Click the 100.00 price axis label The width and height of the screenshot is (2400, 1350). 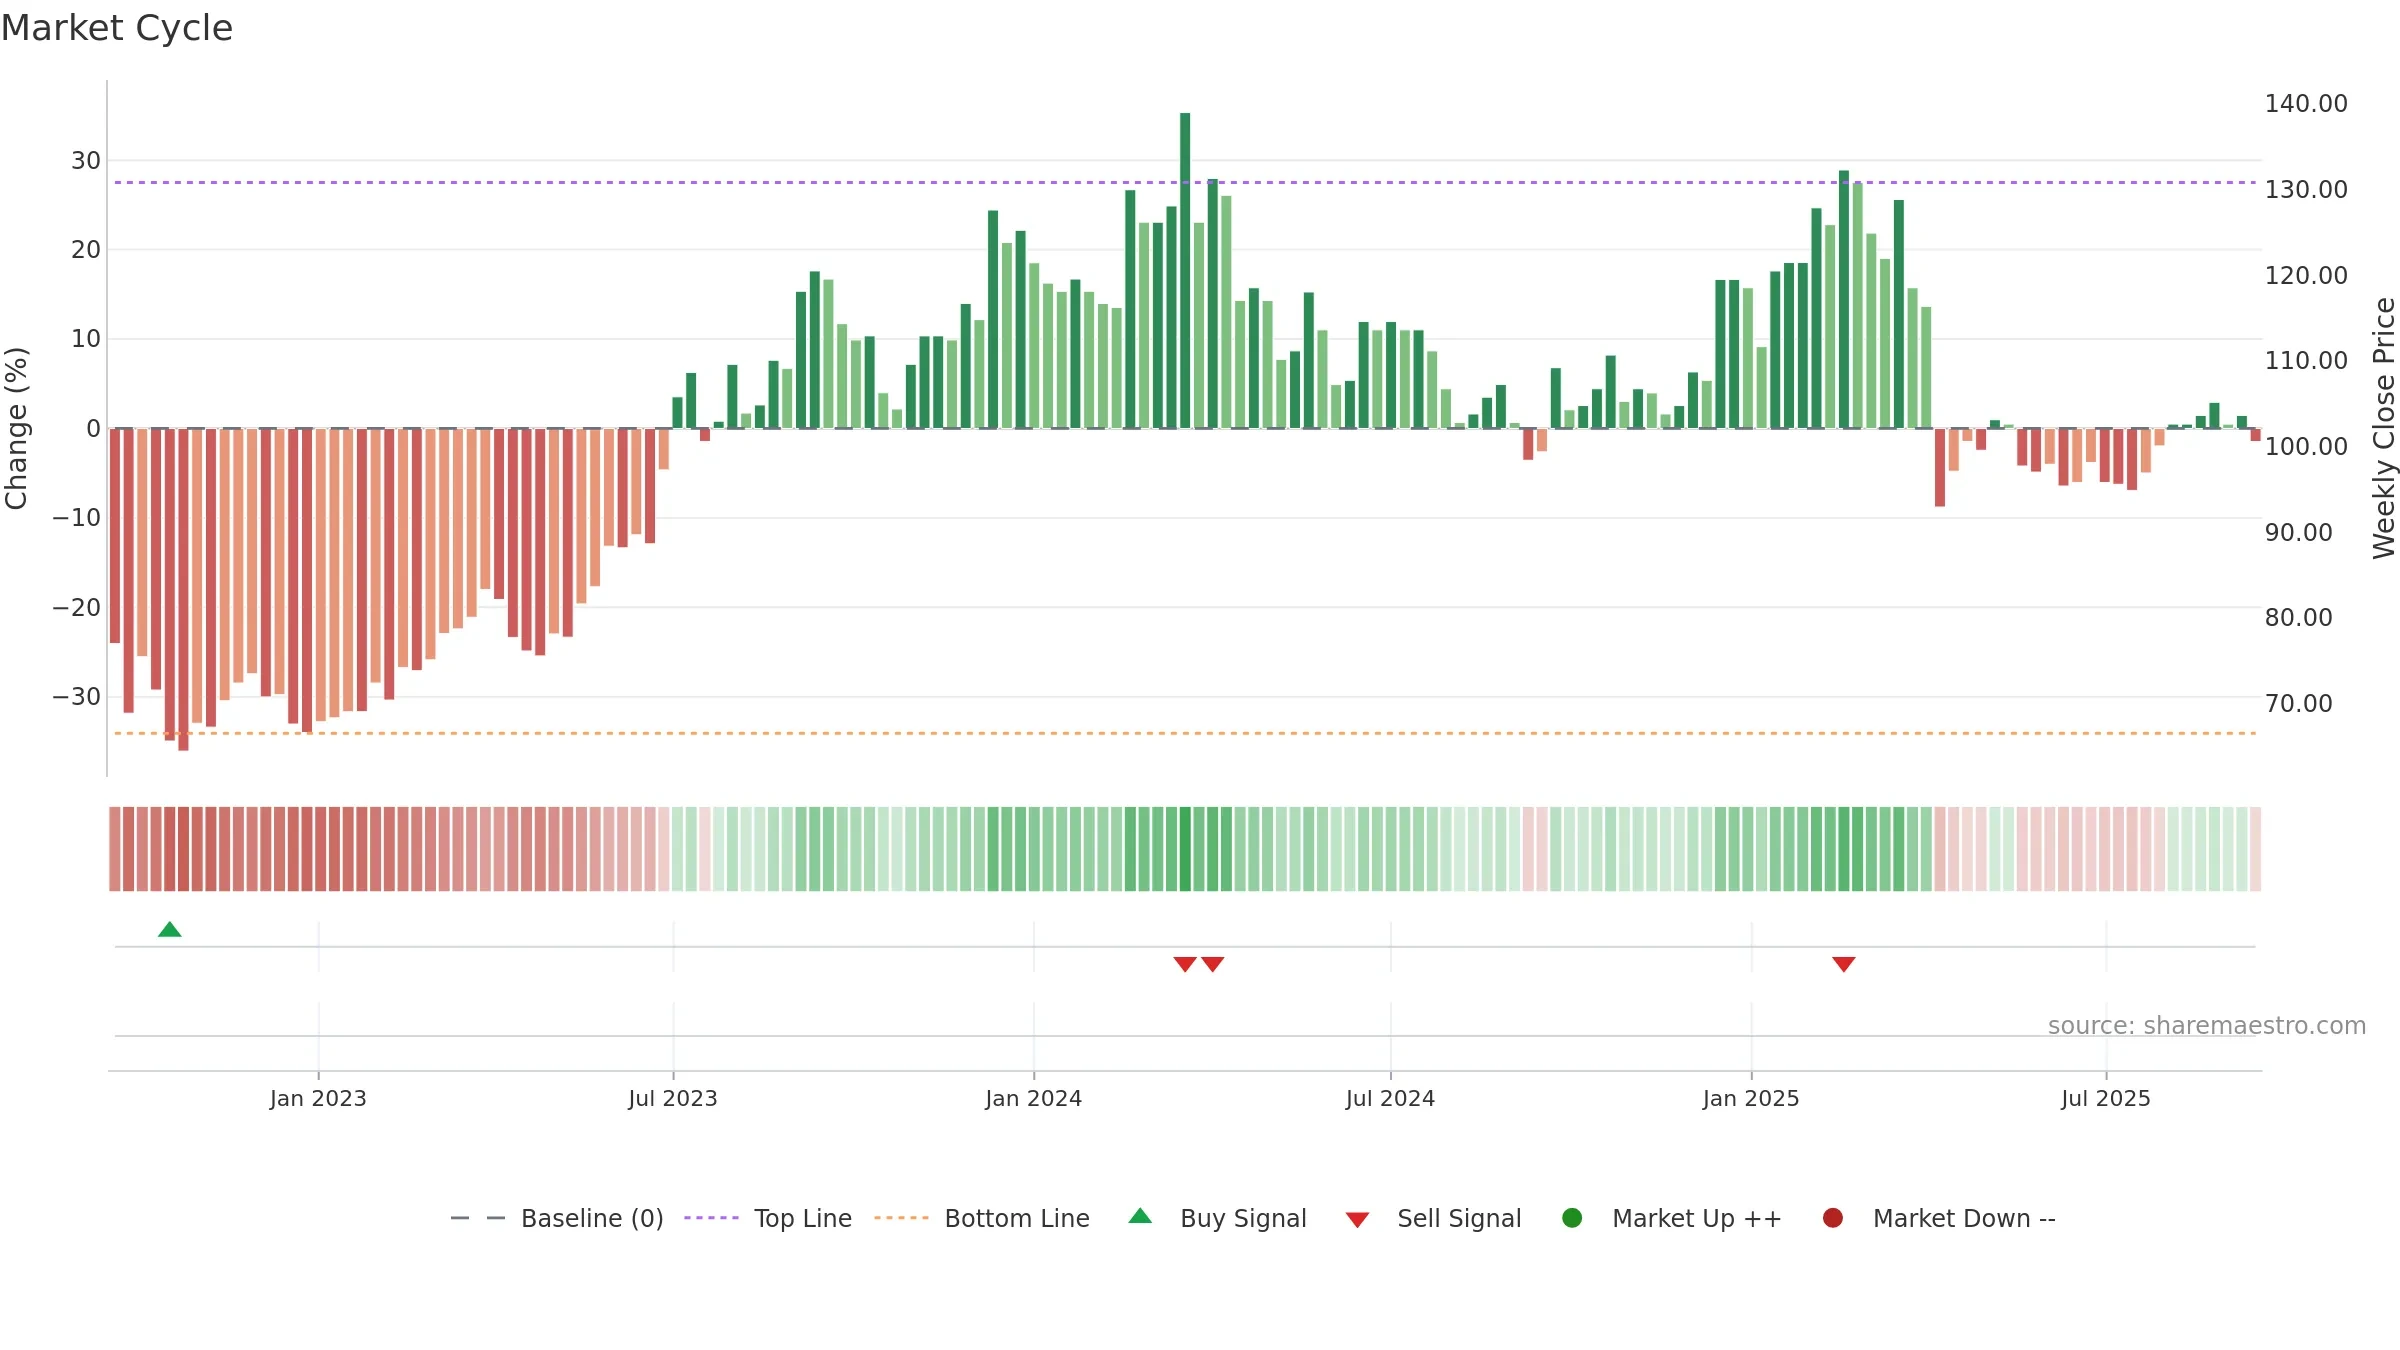click(x=2306, y=447)
